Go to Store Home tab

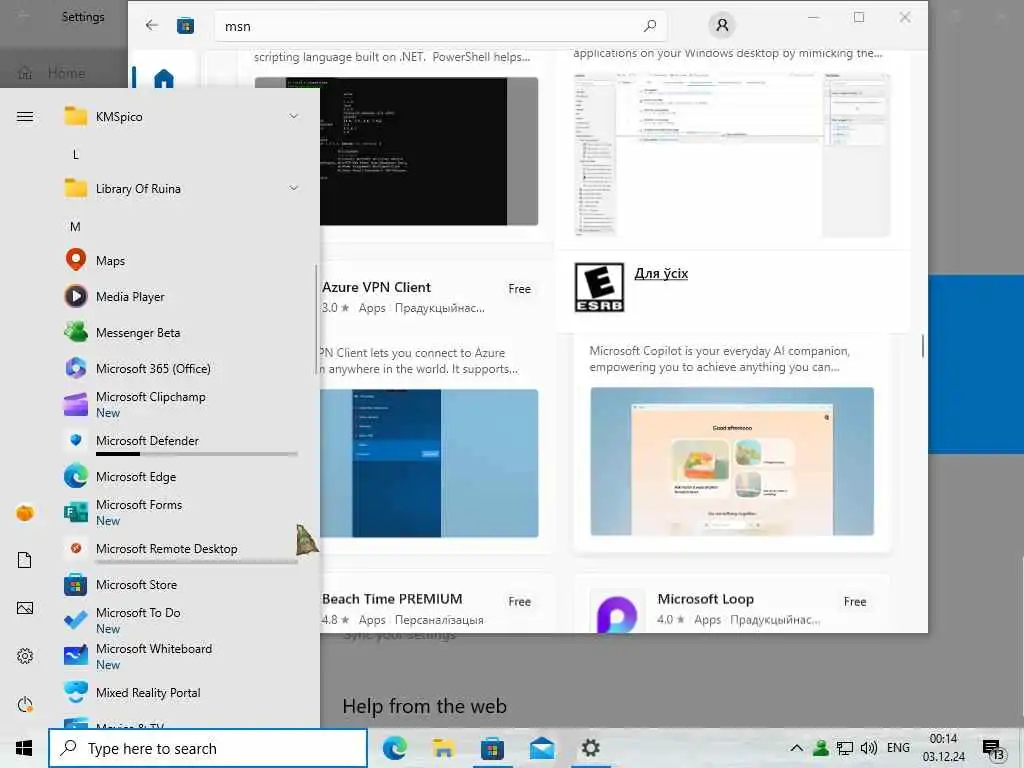(x=163, y=79)
